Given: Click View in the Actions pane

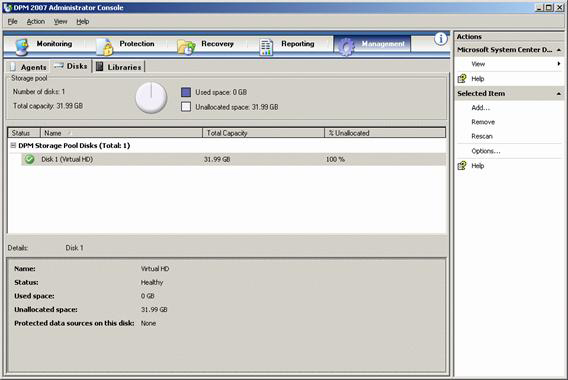Looking at the screenshot, I should click(x=478, y=64).
